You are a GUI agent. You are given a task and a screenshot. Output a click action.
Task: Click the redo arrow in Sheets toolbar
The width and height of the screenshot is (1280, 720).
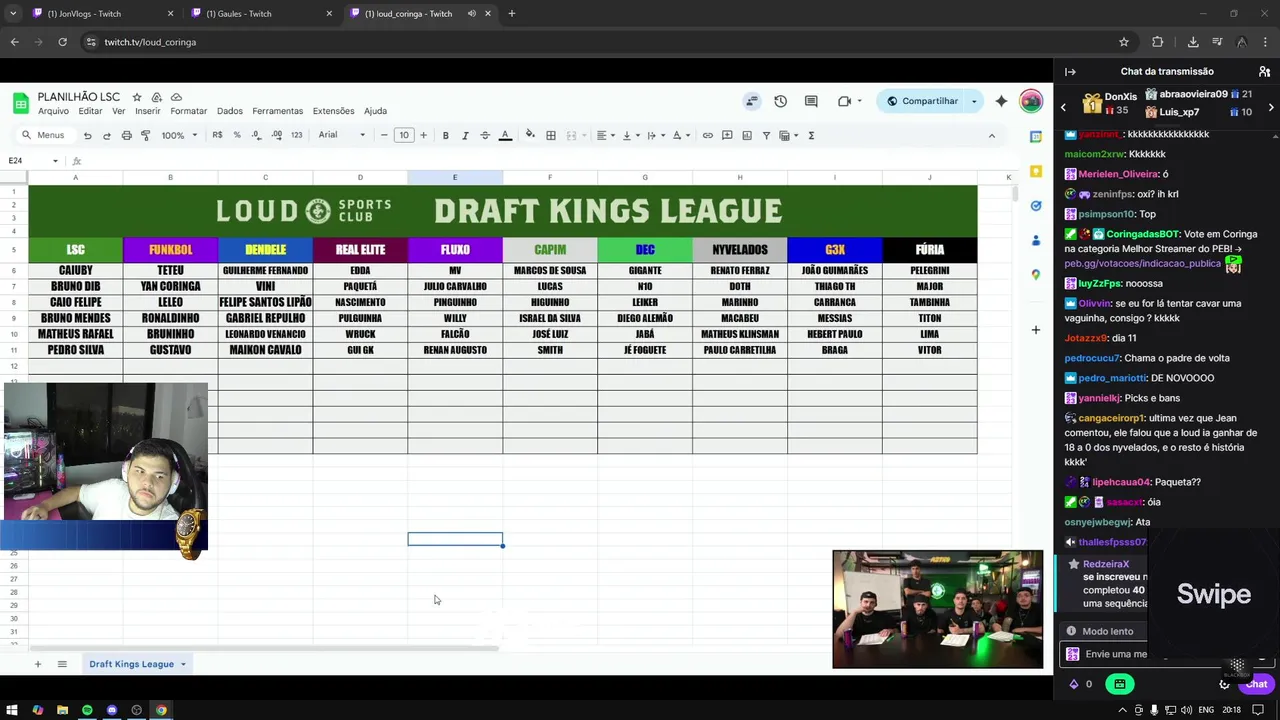[107, 135]
